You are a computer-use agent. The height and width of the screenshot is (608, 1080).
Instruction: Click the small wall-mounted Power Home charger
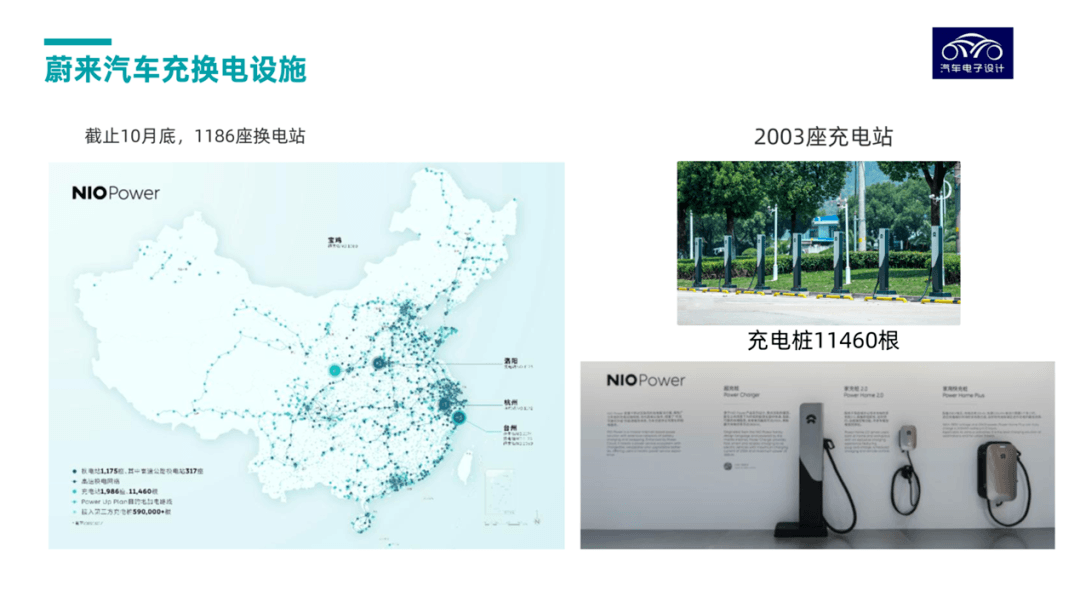coord(906,468)
